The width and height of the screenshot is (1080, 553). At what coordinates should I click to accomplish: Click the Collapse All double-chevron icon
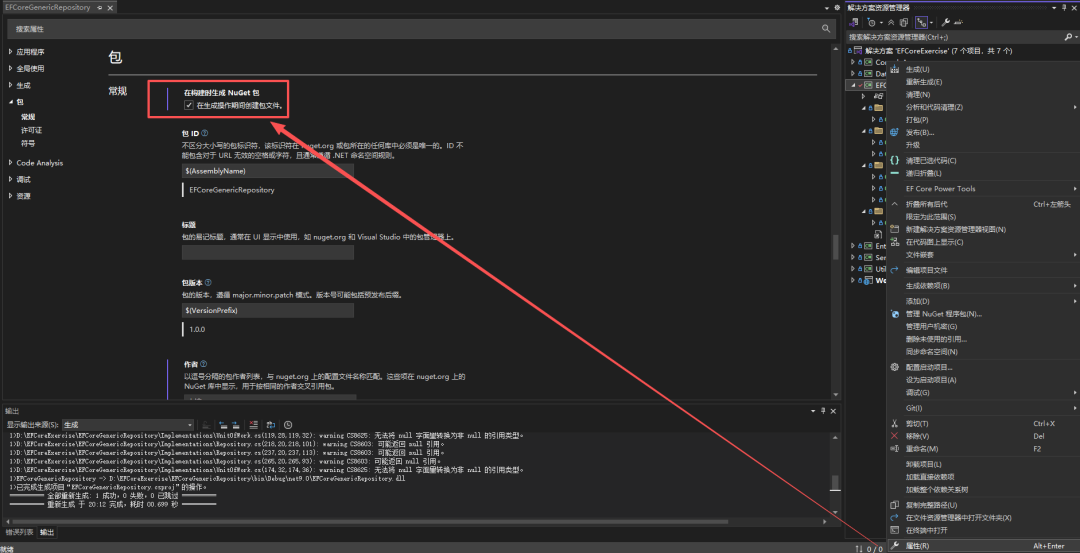[891, 23]
